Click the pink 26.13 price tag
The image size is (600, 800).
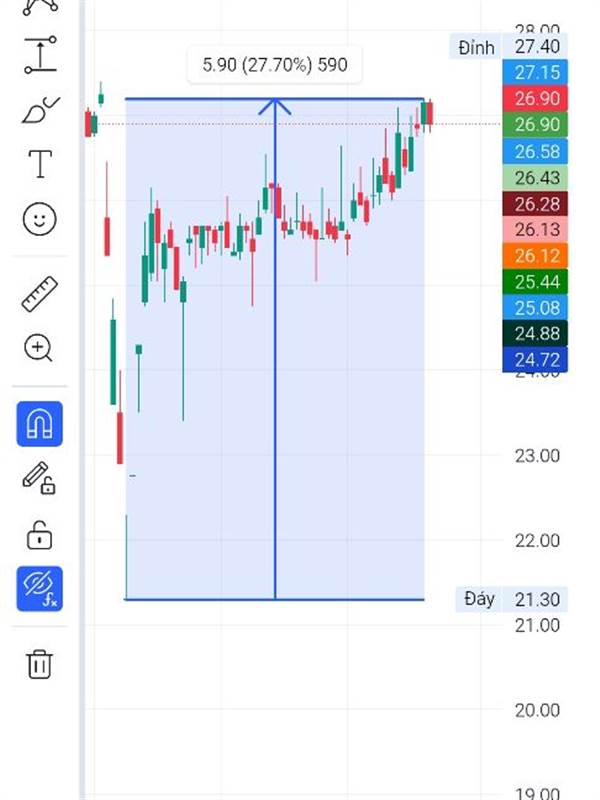(535, 230)
